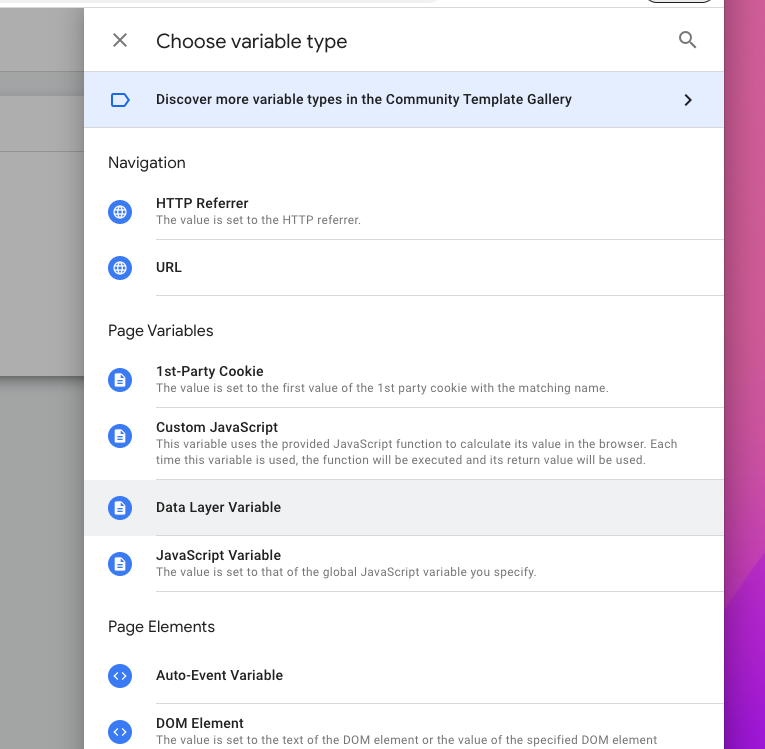Click the 1st-Party Cookie document icon
This screenshot has height=749, width=765.
click(120, 380)
